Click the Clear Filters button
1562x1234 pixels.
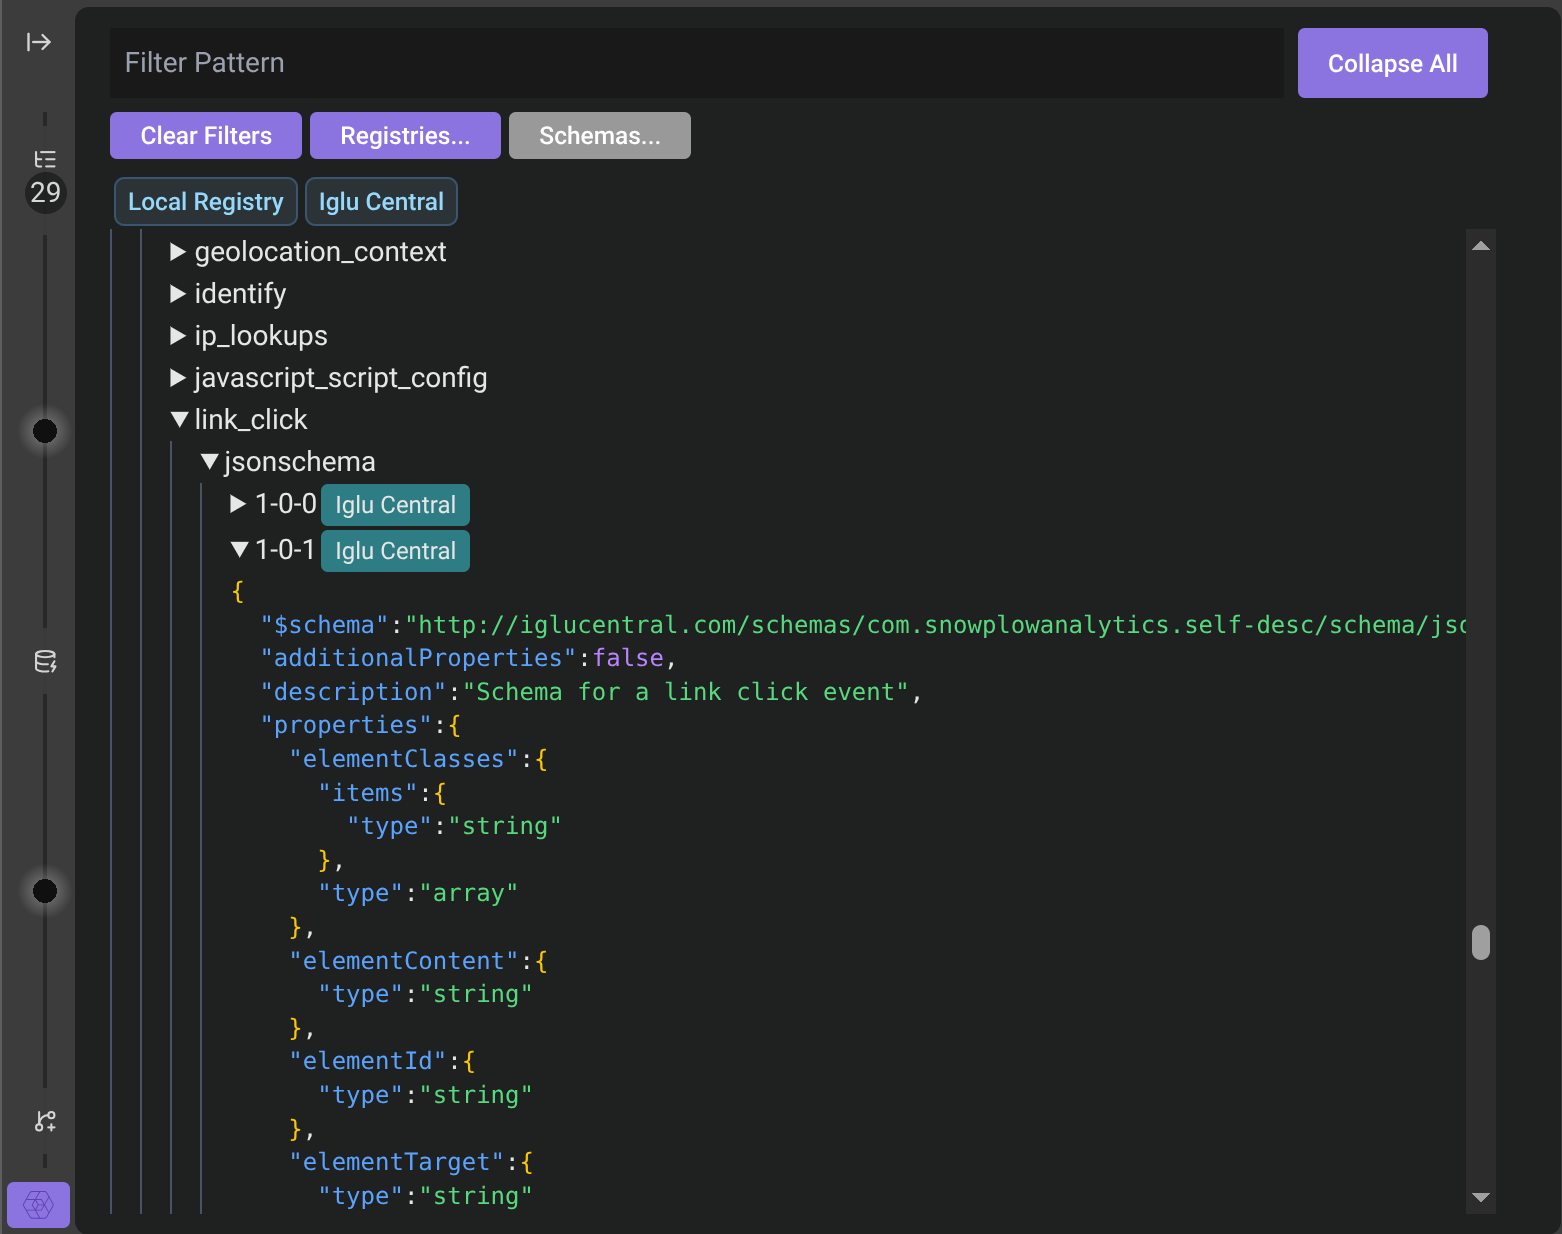(x=206, y=136)
